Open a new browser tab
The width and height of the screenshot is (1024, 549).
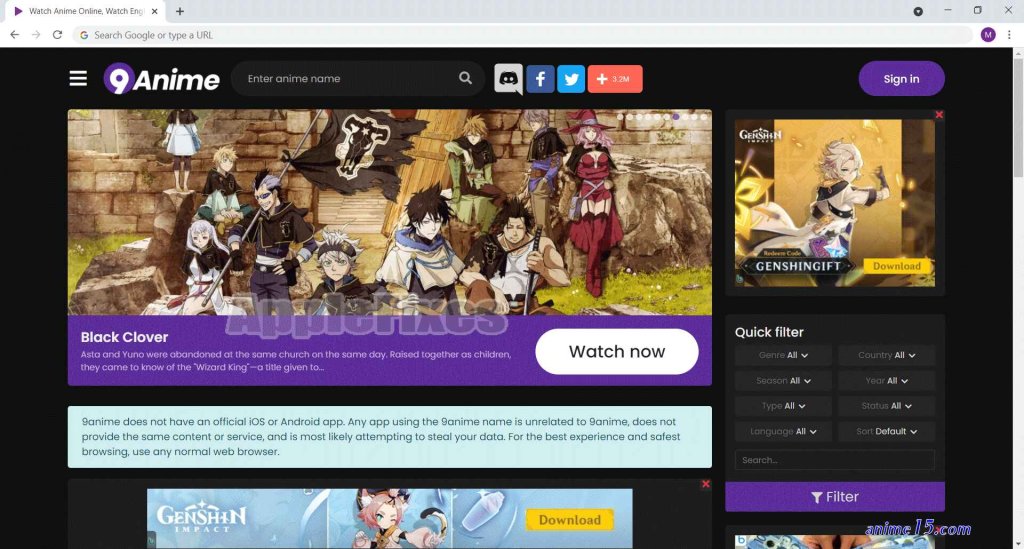(180, 11)
